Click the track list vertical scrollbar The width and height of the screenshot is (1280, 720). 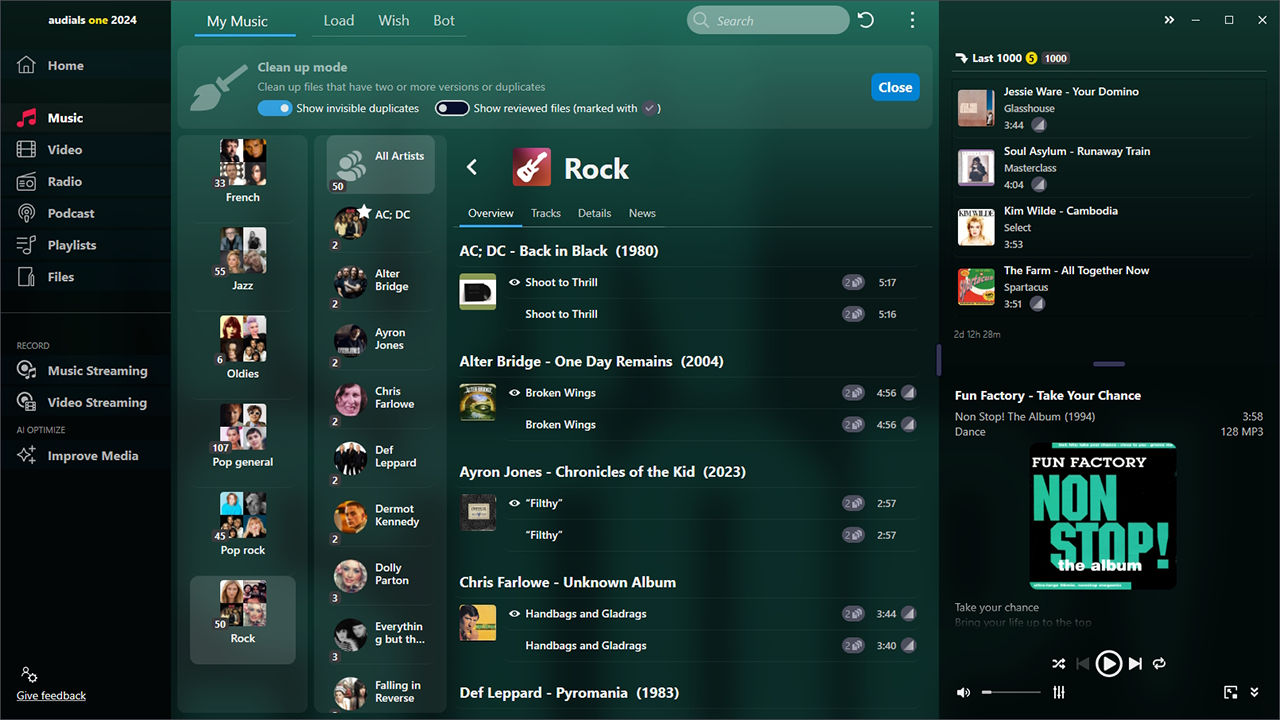point(938,360)
